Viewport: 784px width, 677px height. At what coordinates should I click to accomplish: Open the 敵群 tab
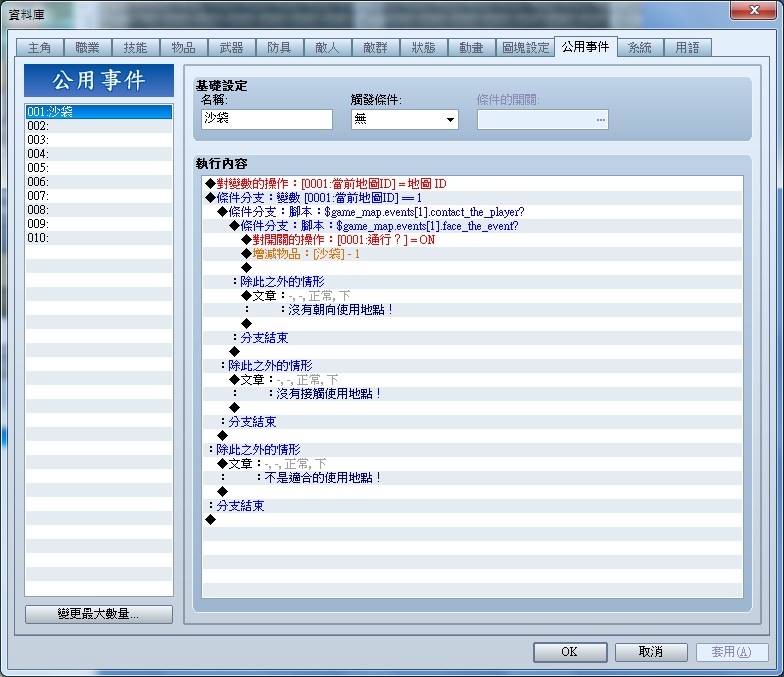tap(376, 48)
